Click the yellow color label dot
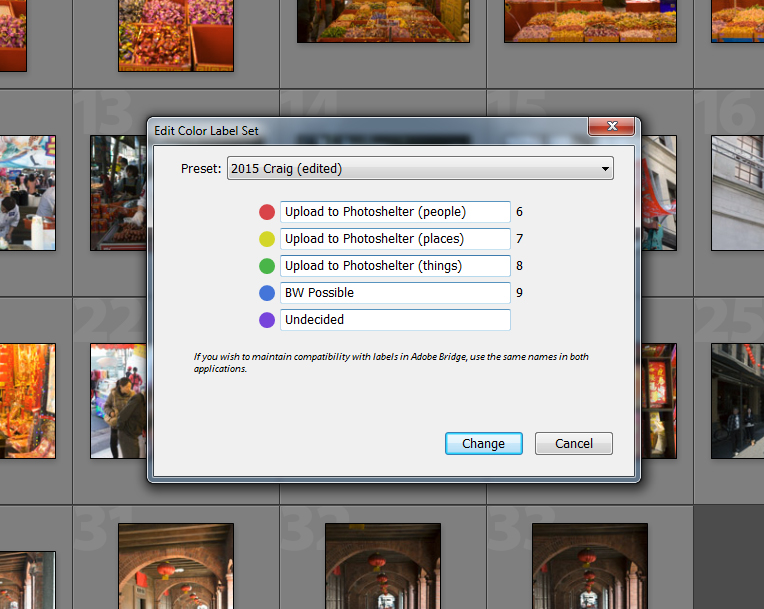The image size is (764, 609). click(267, 239)
